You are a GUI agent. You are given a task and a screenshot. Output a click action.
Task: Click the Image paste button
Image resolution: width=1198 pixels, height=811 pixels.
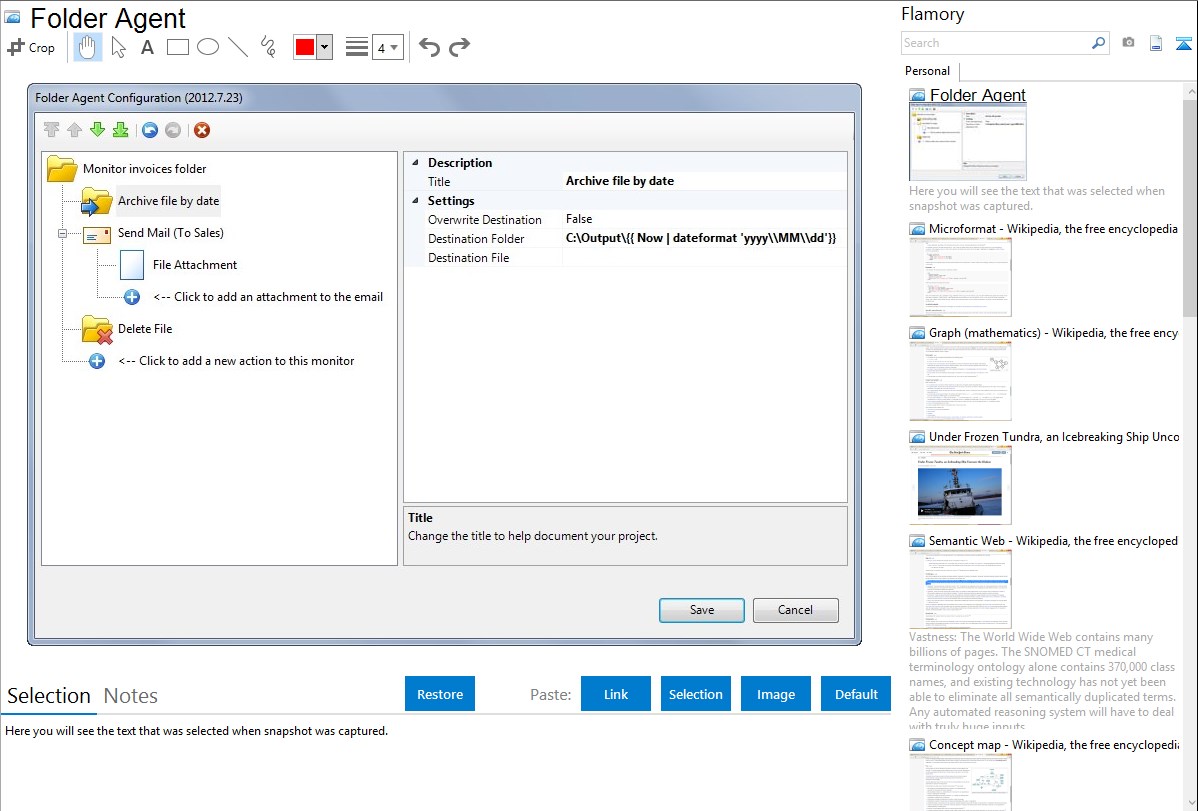point(776,694)
